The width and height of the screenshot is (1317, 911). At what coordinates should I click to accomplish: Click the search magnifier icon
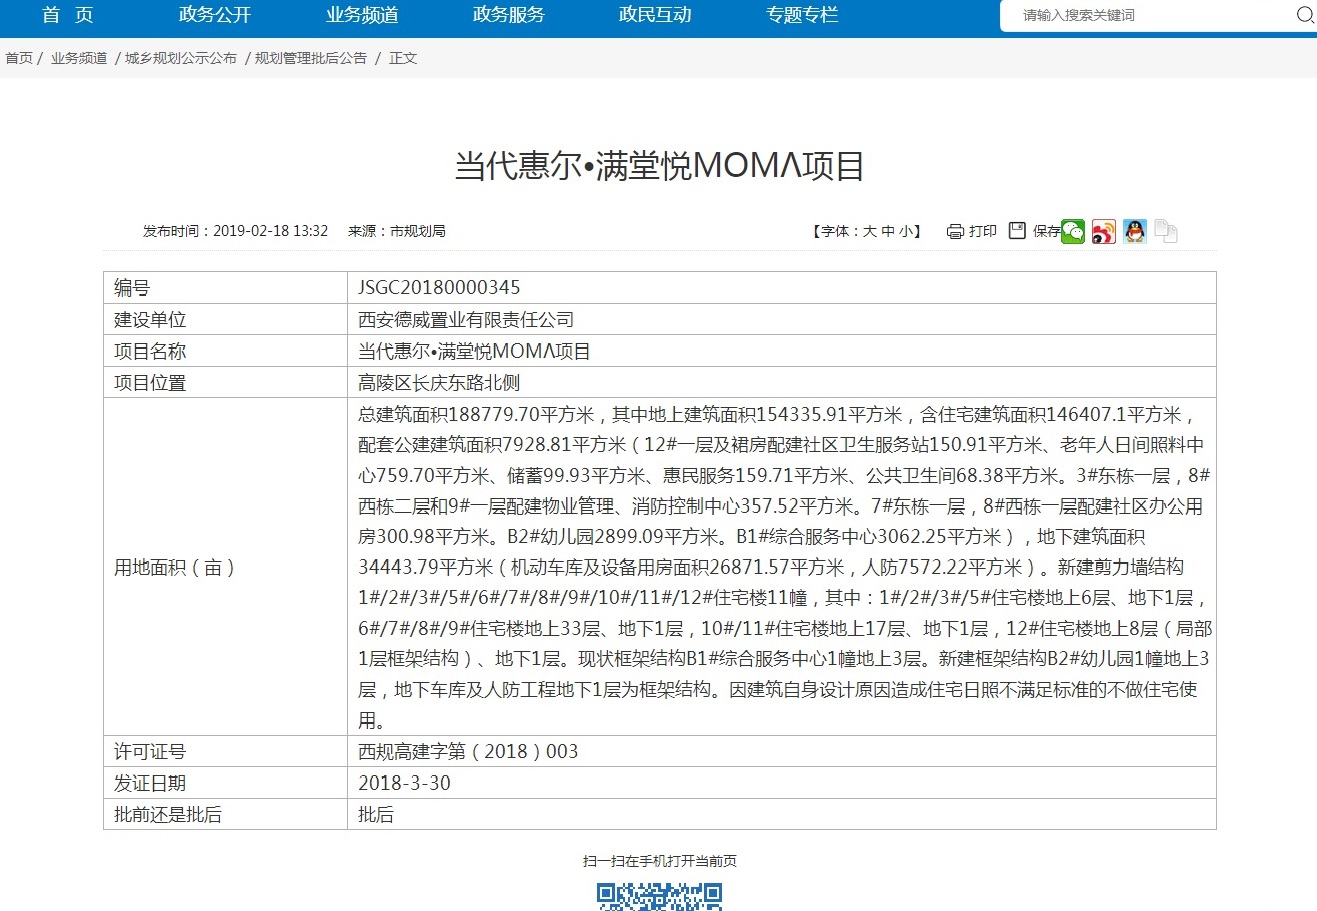coord(1304,15)
